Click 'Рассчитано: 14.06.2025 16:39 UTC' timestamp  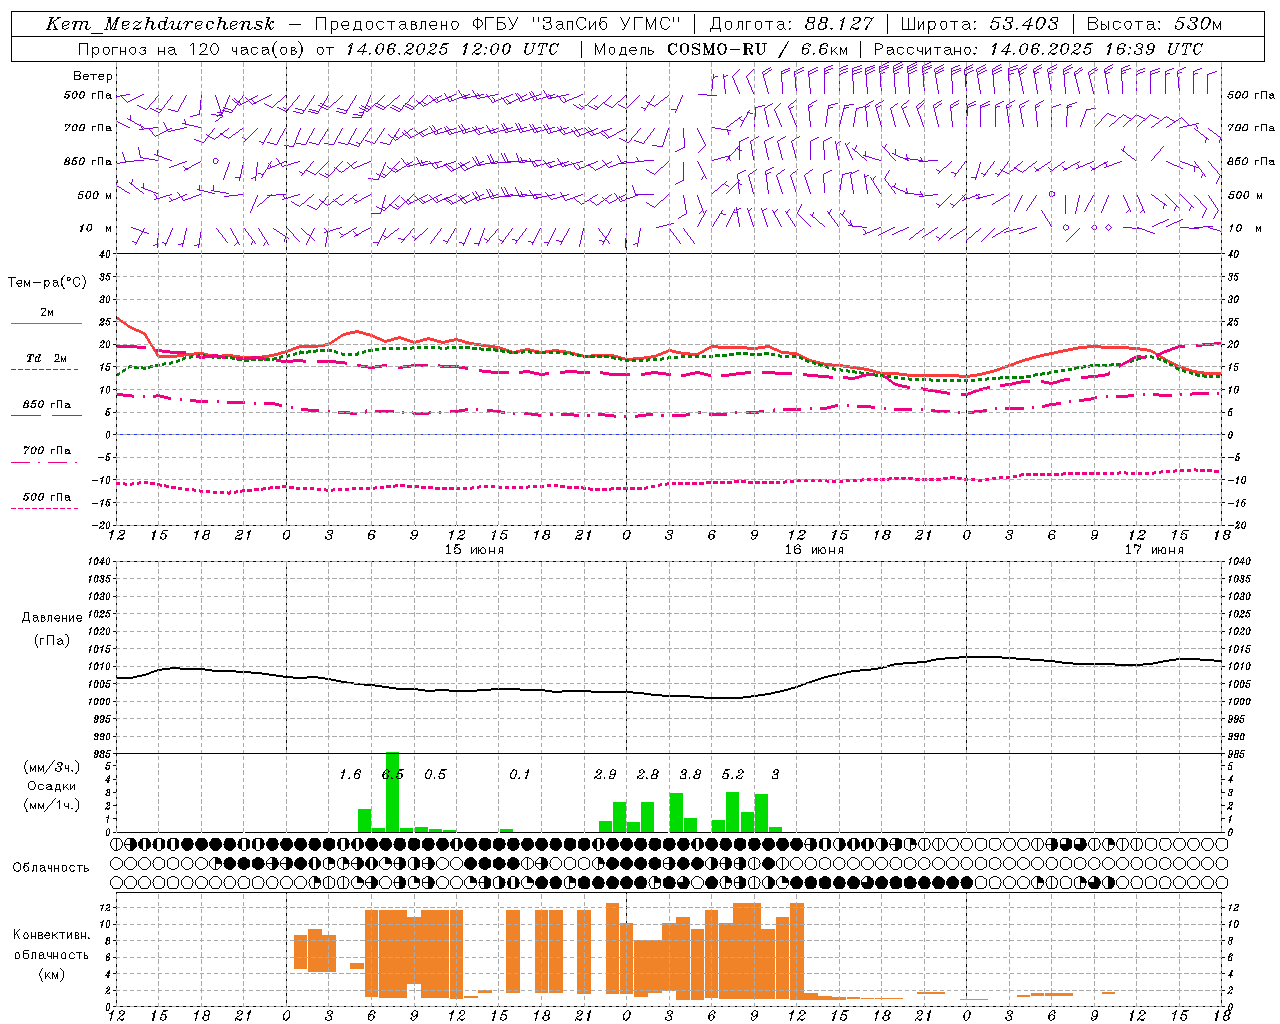[x=1038, y=49]
